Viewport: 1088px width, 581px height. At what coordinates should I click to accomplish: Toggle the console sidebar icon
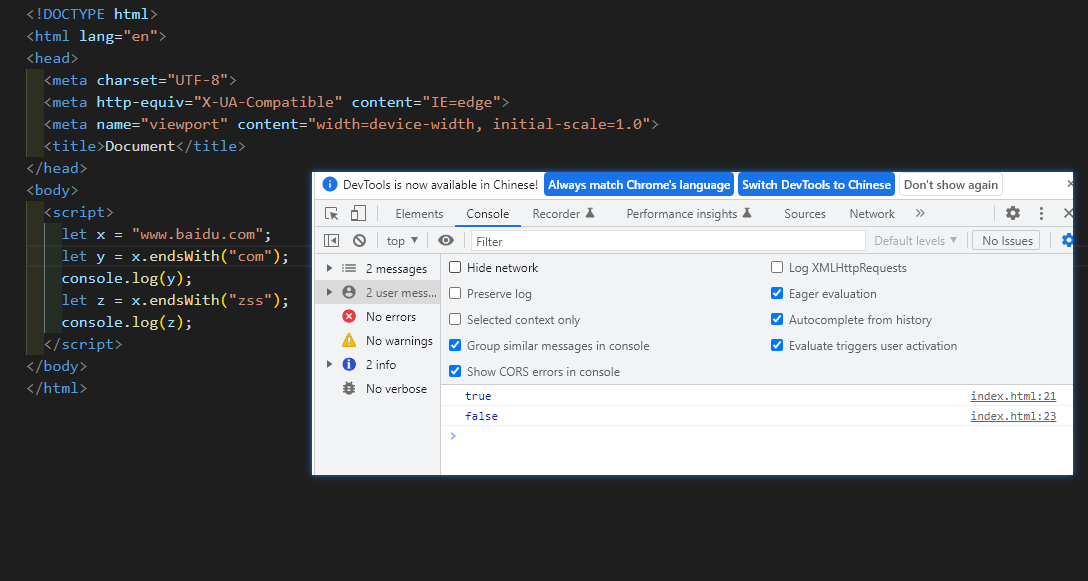point(332,241)
